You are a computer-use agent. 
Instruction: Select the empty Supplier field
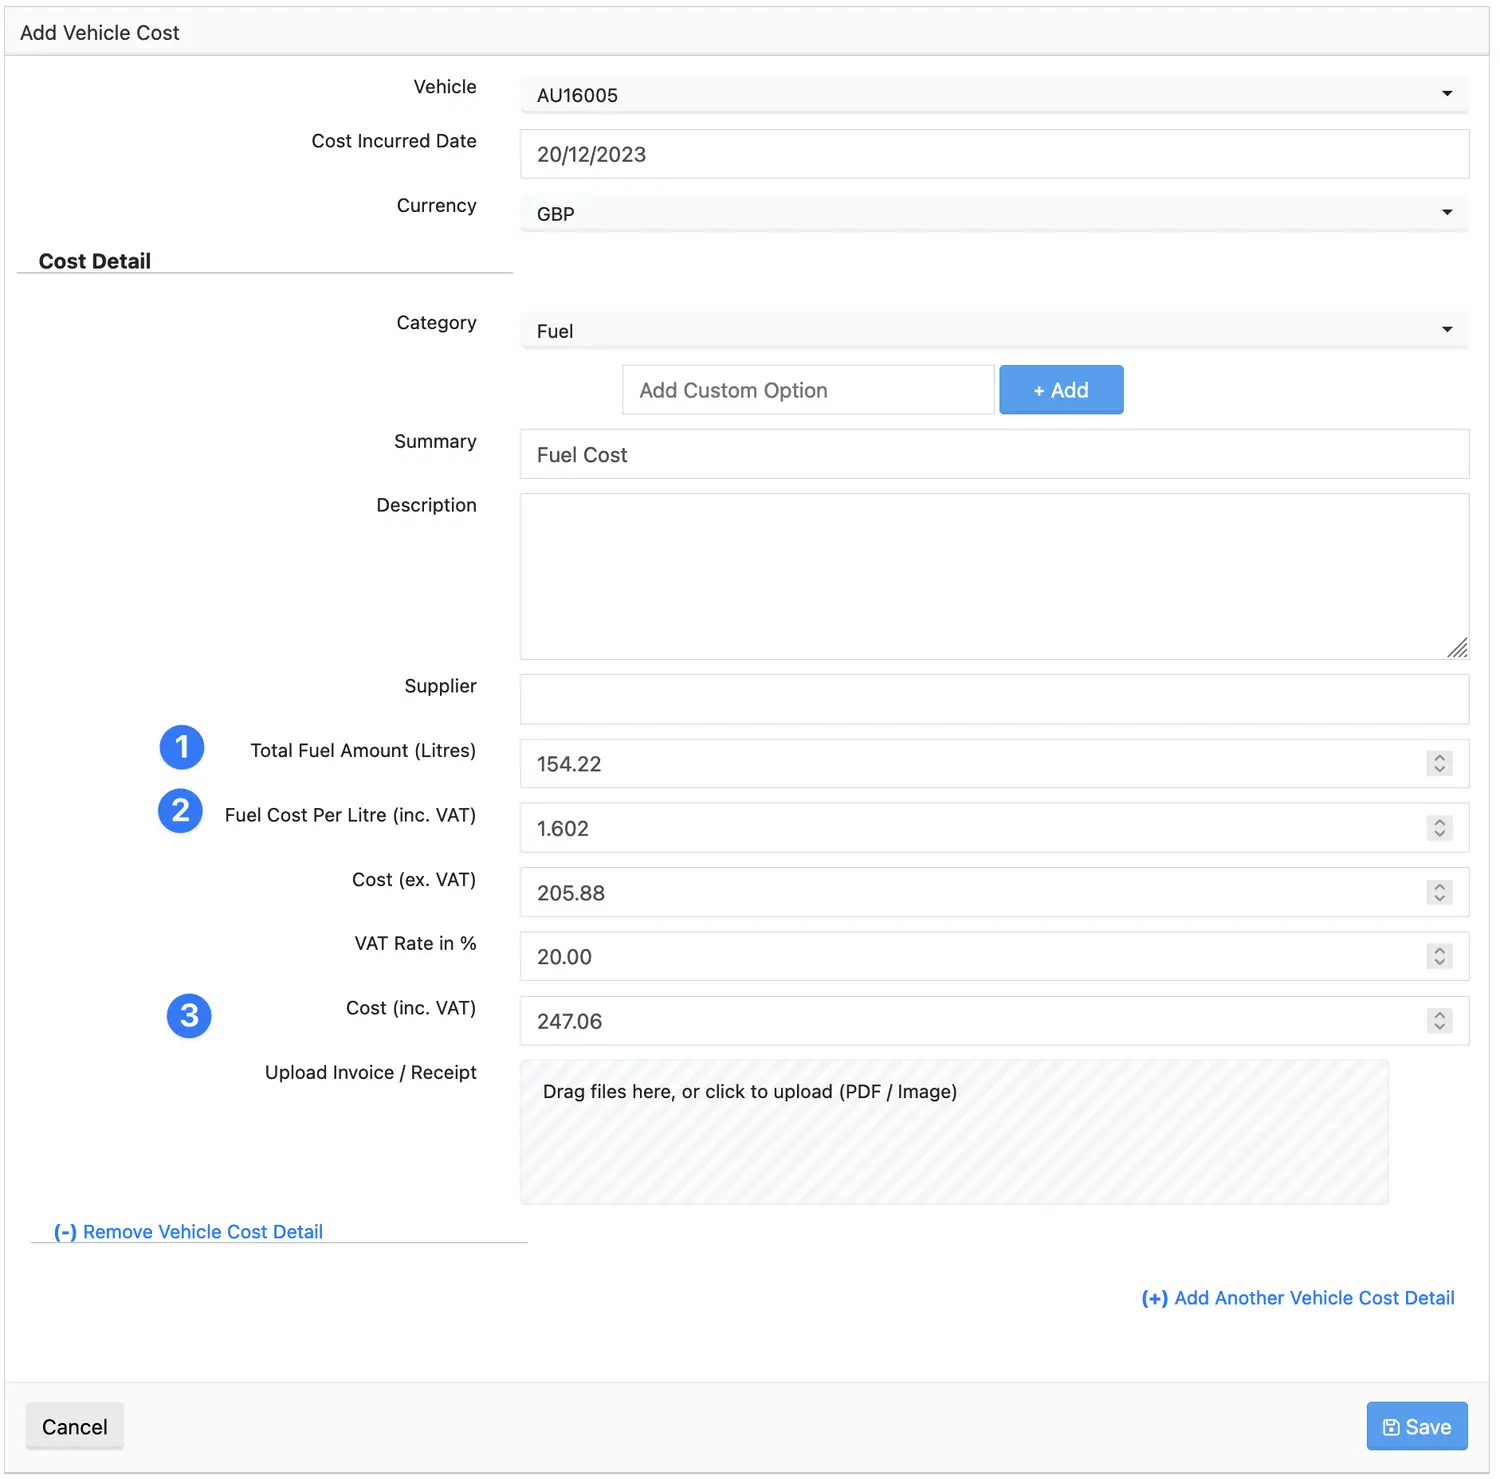[x=993, y=699]
